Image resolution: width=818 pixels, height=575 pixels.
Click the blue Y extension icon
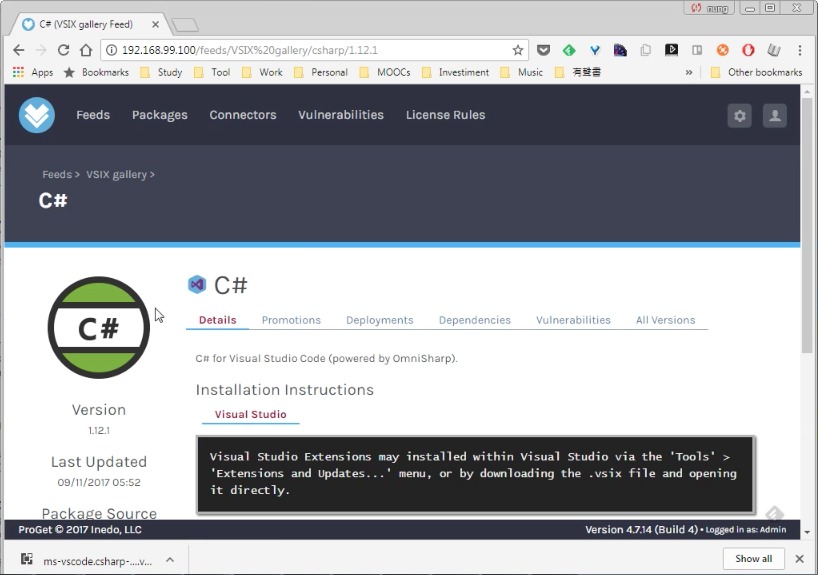coord(595,50)
